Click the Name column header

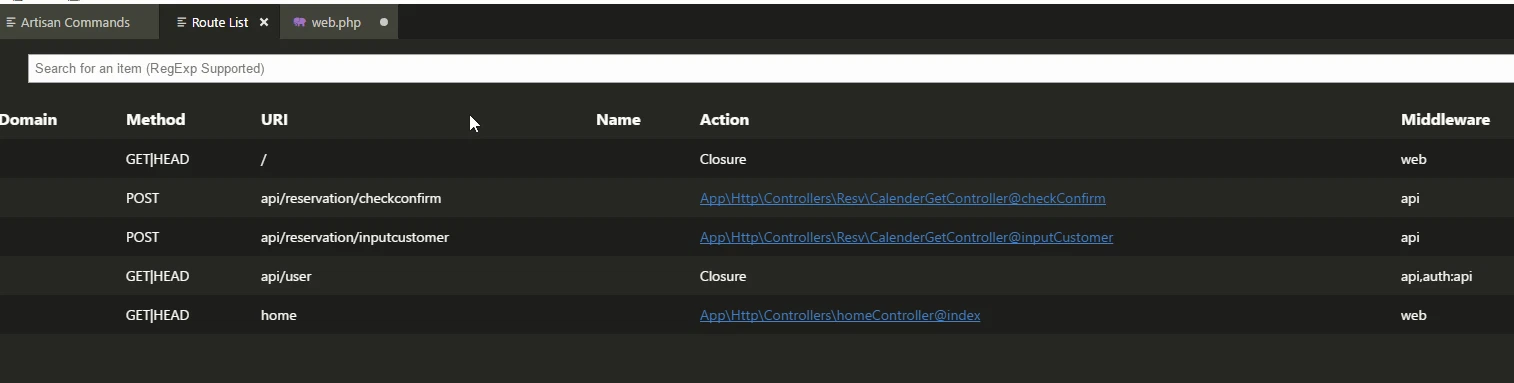pos(618,120)
